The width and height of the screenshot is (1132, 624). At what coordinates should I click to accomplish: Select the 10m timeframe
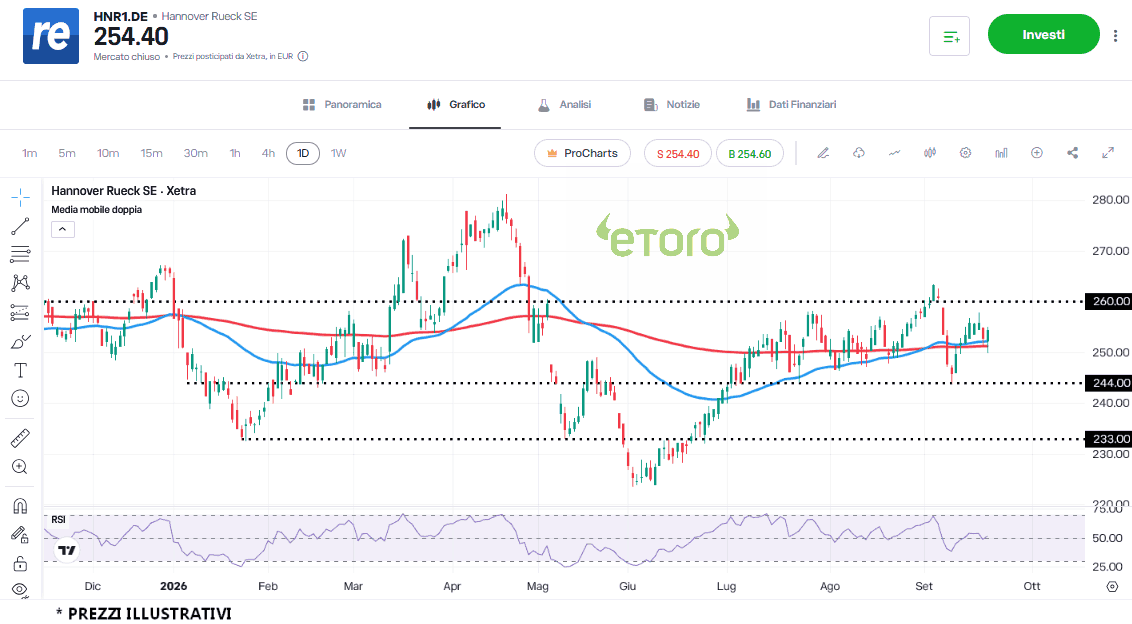pyautogui.click(x=108, y=153)
